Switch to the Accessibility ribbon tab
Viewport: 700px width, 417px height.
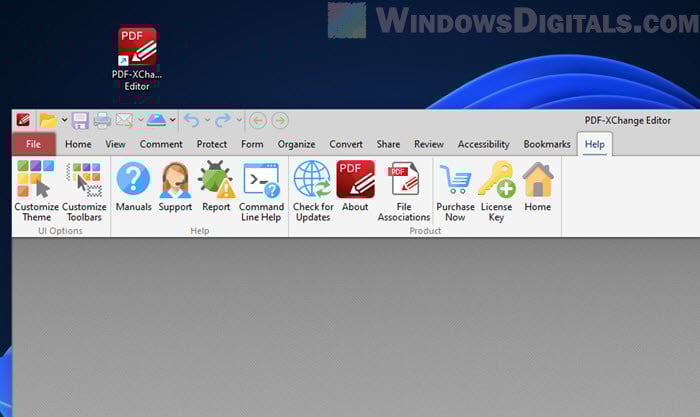(x=483, y=144)
